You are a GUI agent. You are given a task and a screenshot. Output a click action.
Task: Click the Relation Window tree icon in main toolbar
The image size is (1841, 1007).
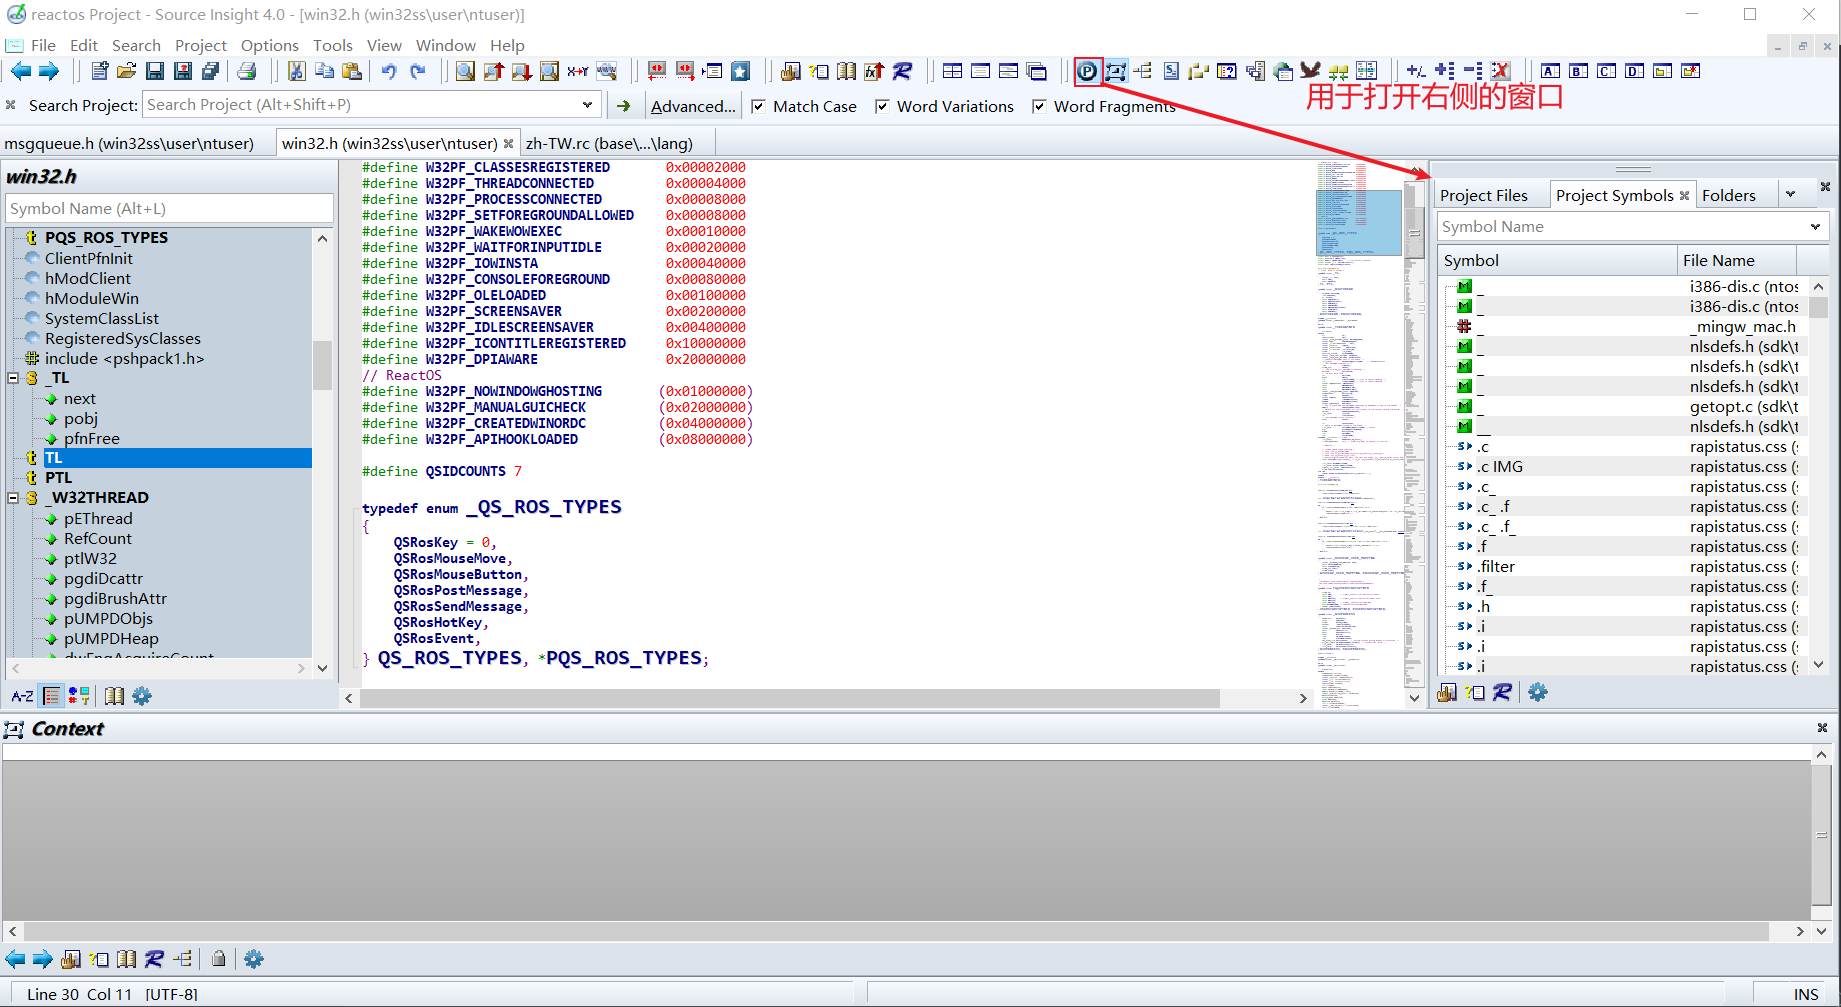[x=1143, y=71]
